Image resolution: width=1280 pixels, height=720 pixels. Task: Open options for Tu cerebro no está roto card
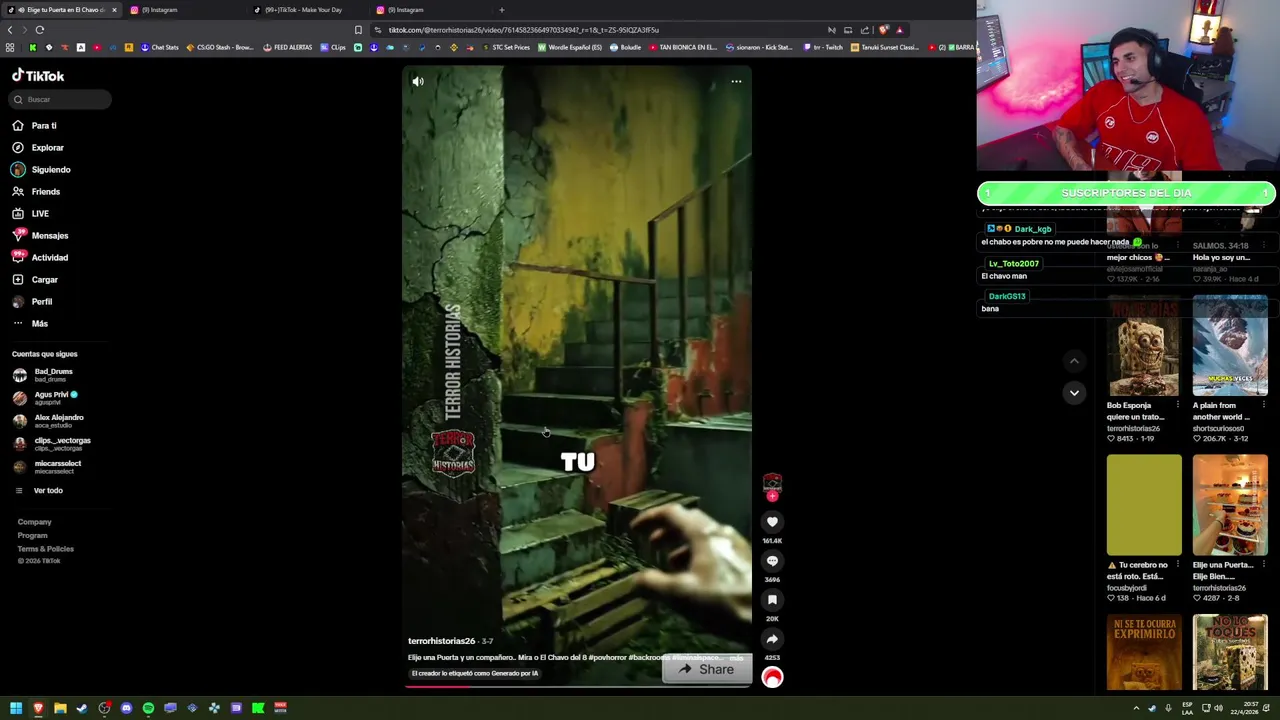click(x=1177, y=565)
